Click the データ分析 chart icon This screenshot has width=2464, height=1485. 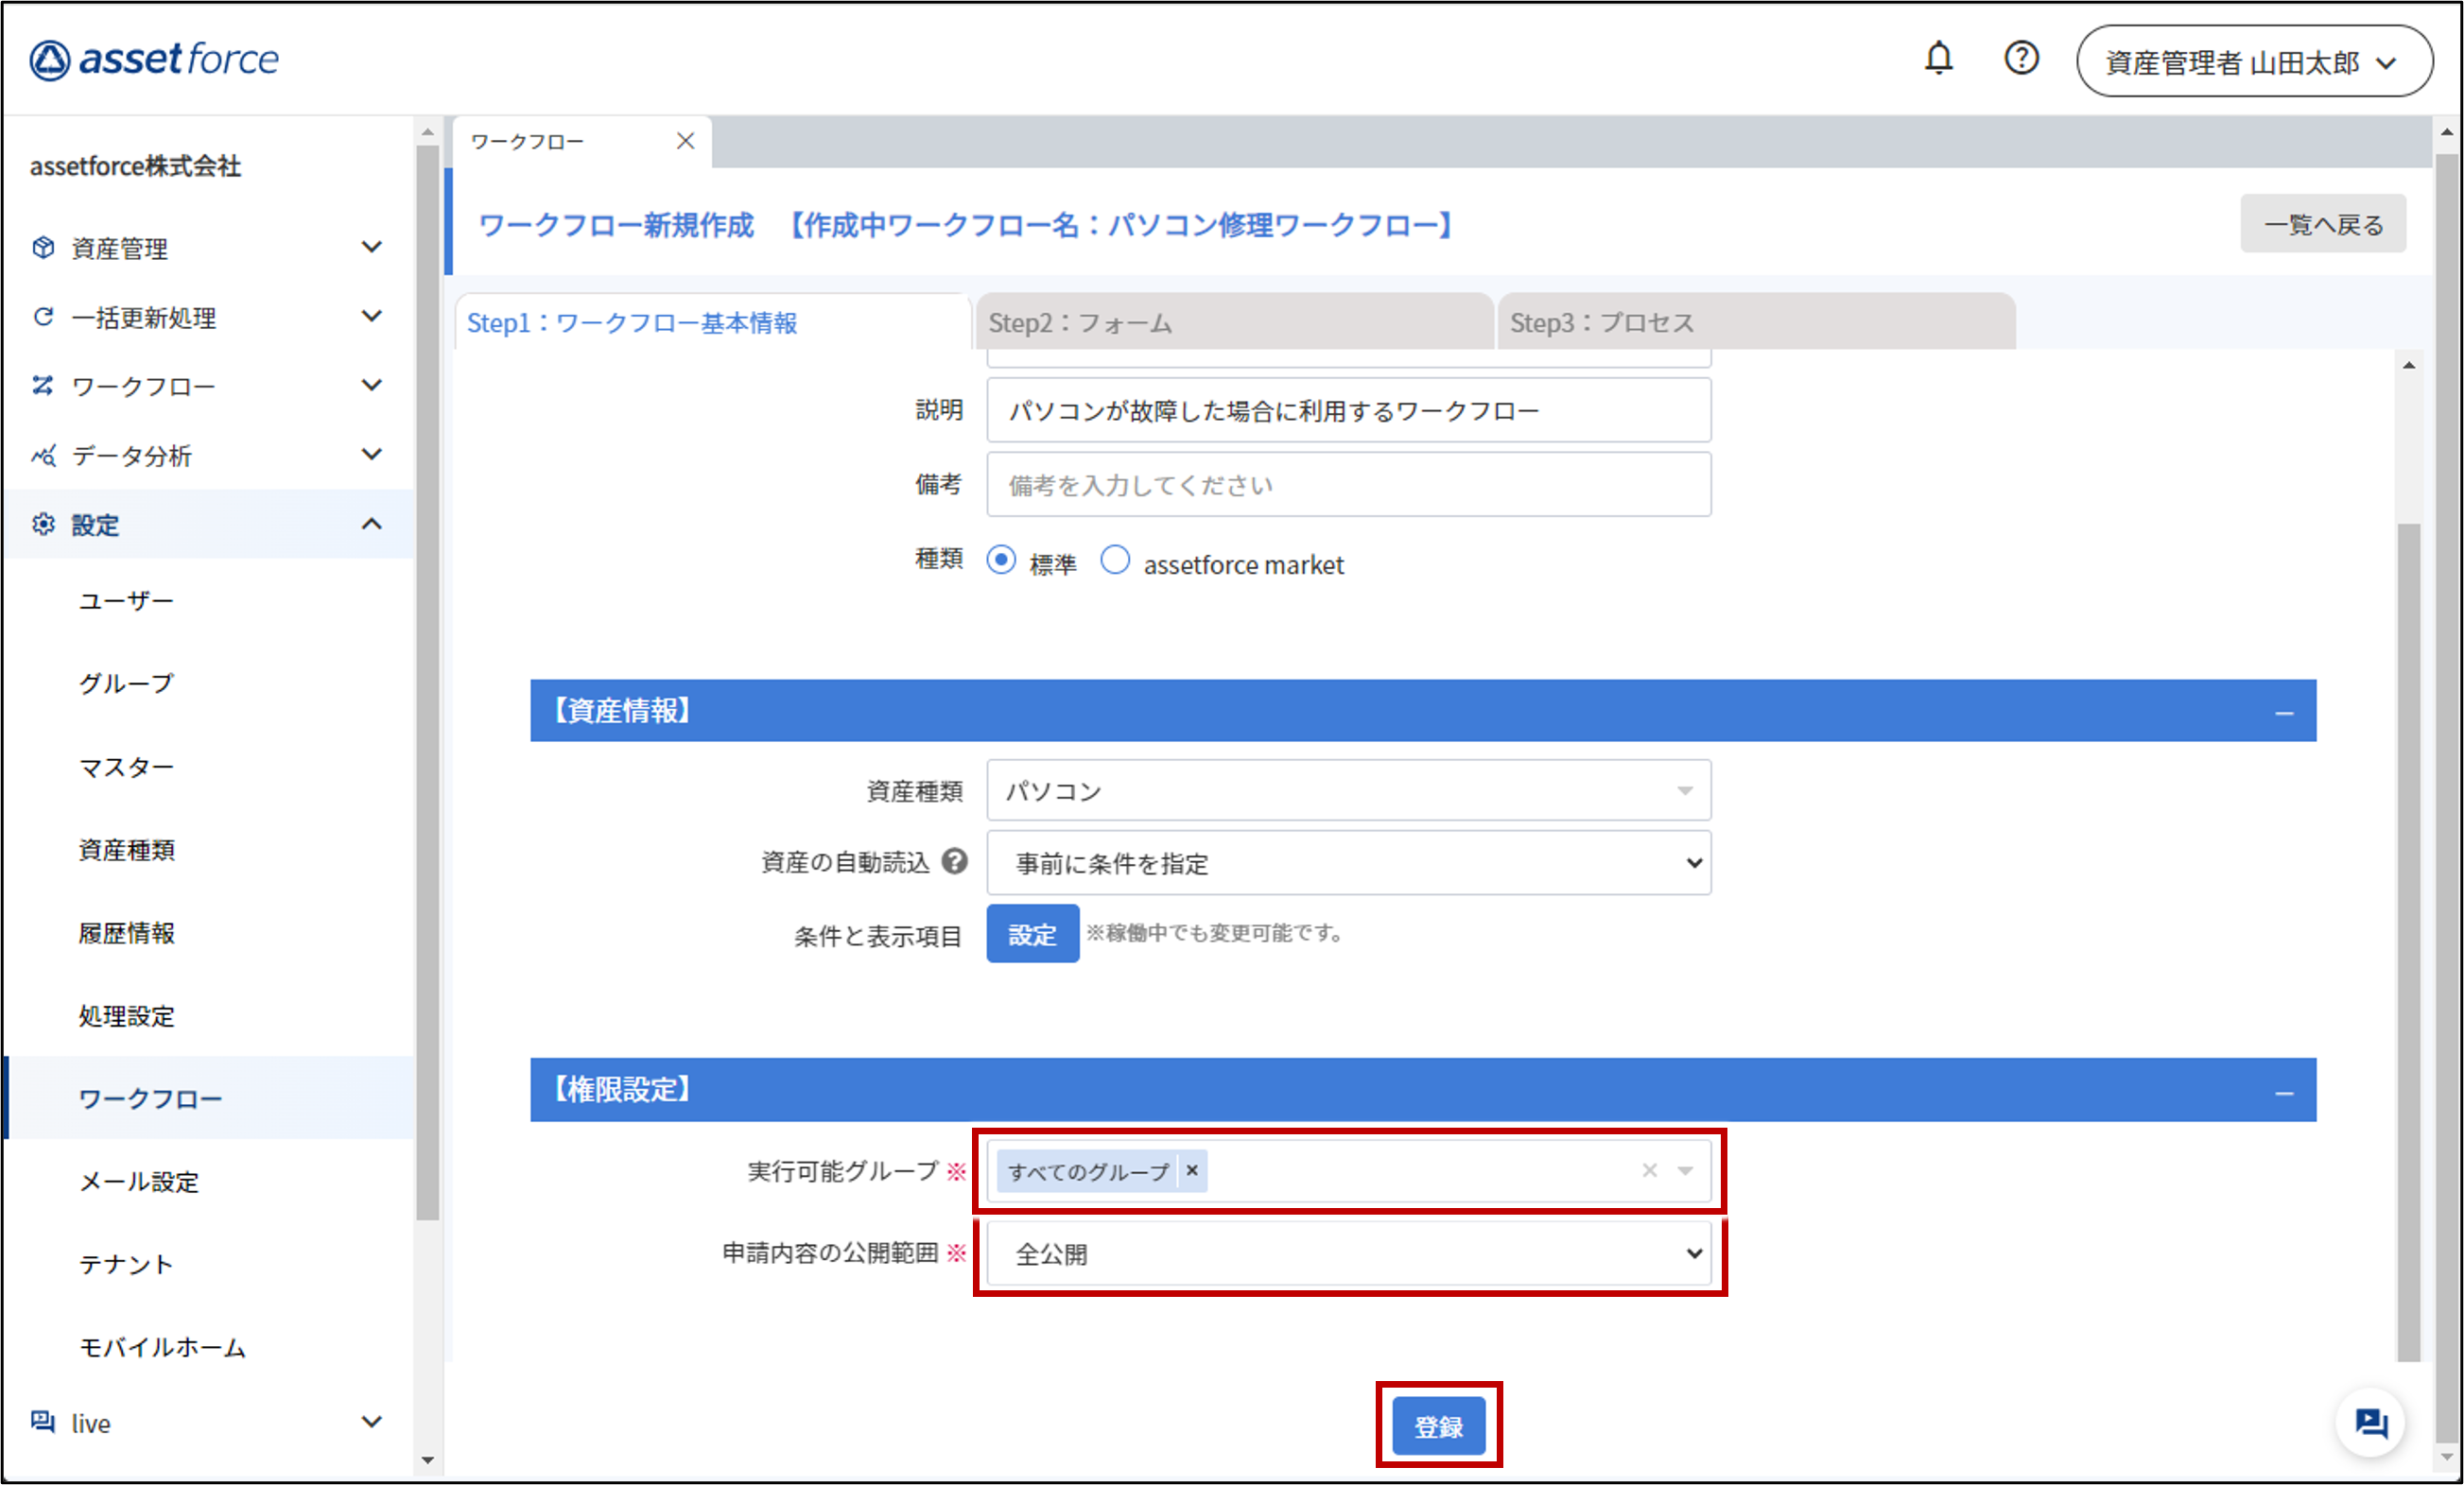(x=43, y=455)
